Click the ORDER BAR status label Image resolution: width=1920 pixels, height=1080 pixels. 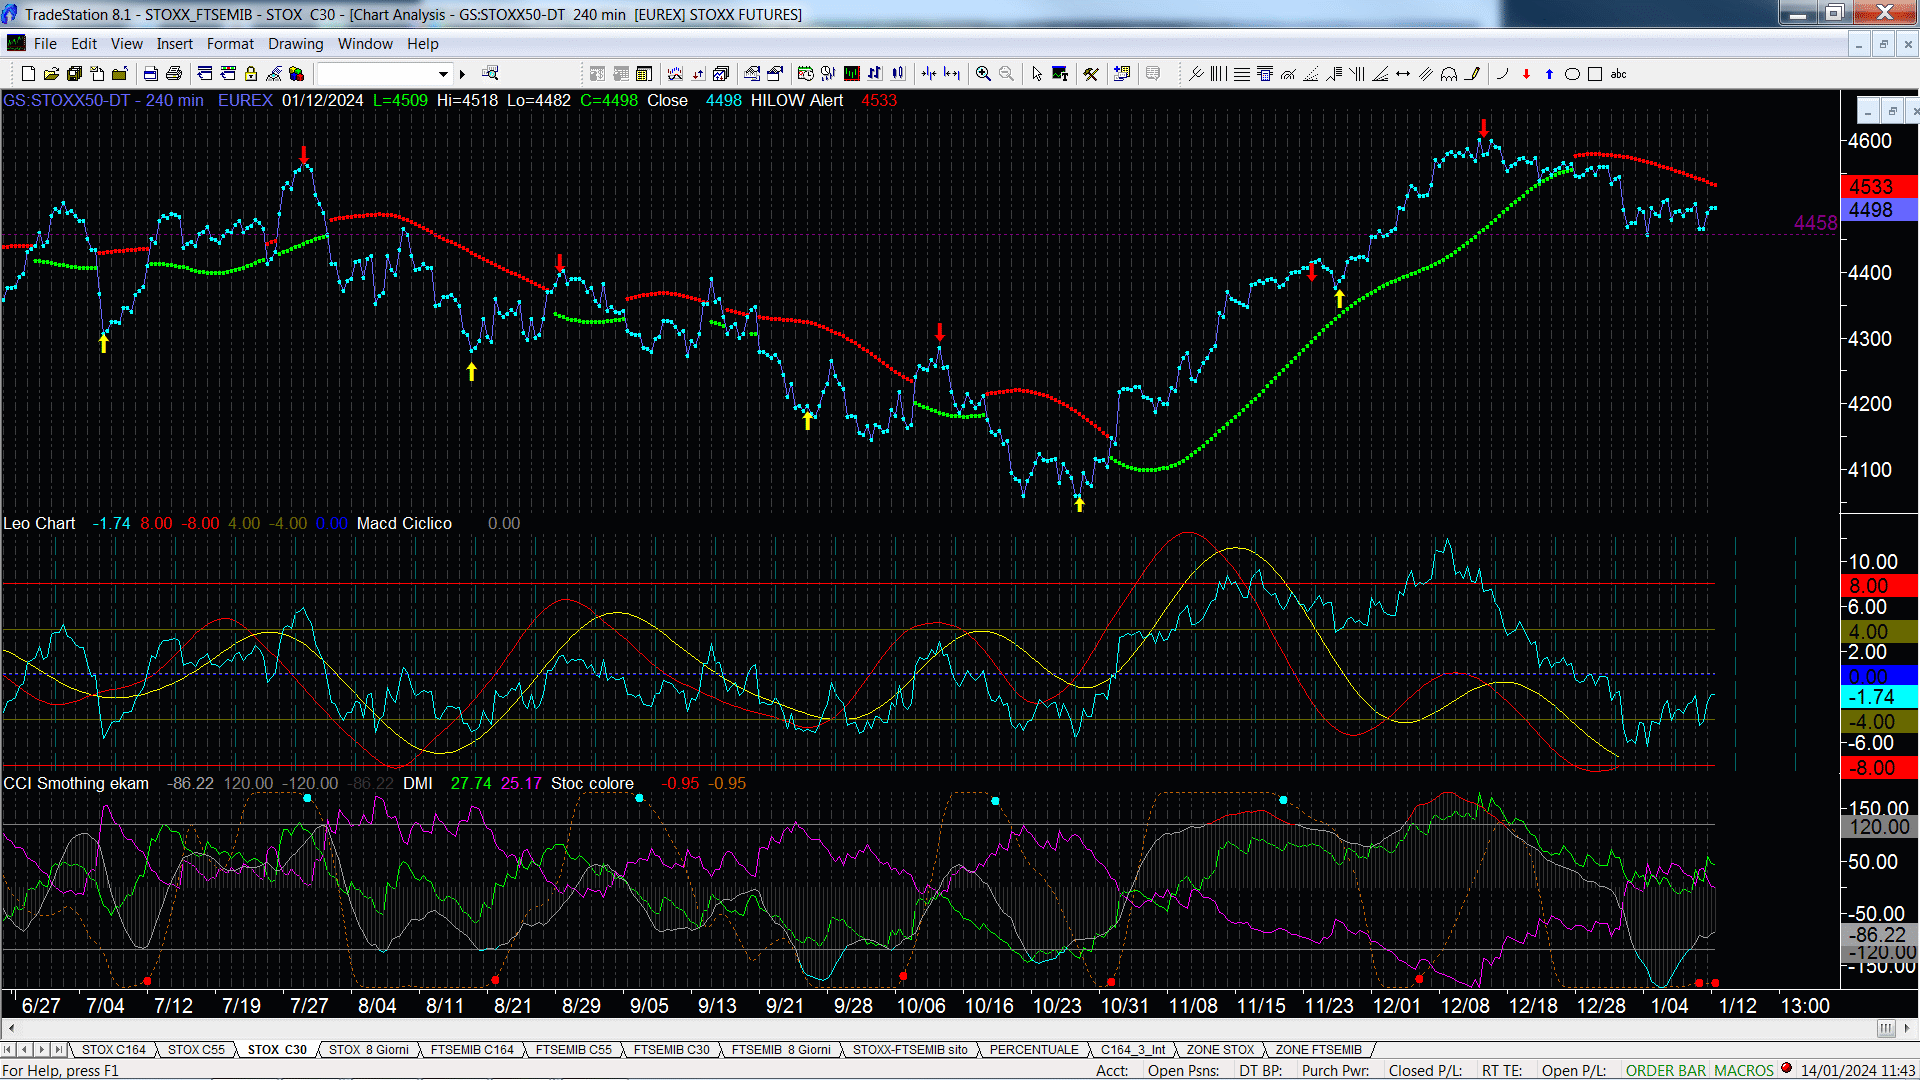click(x=1666, y=1070)
